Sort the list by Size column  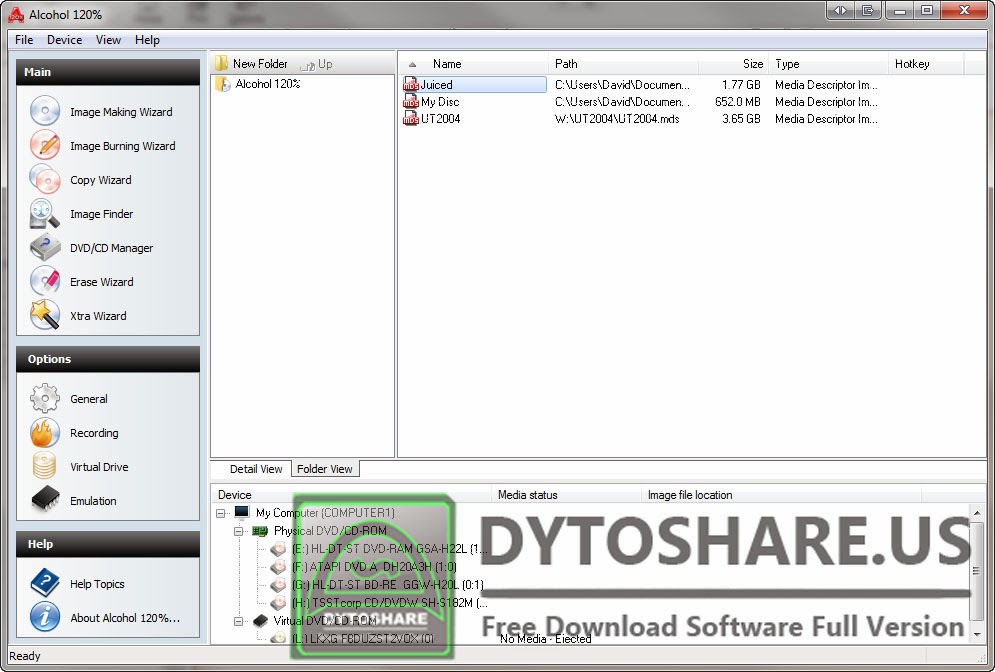tap(734, 64)
